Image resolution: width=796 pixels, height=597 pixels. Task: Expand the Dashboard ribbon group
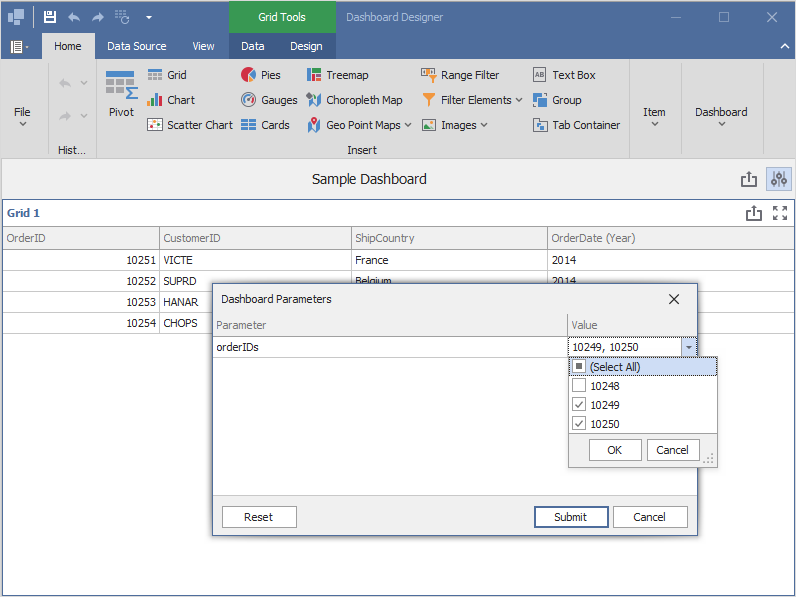click(721, 116)
